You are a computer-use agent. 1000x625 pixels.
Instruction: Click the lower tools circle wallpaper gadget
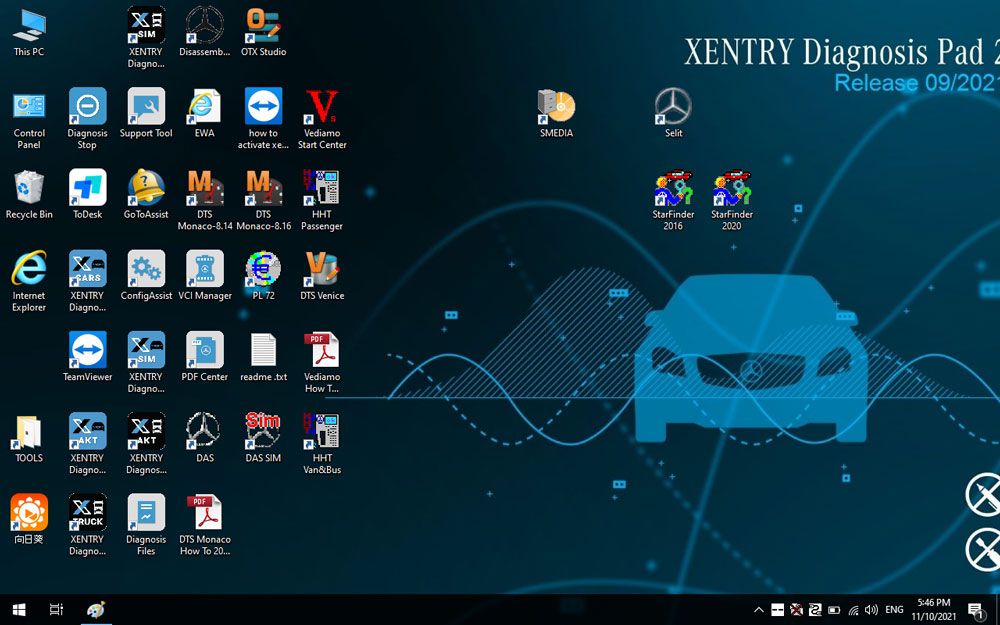[x=983, y=549]
